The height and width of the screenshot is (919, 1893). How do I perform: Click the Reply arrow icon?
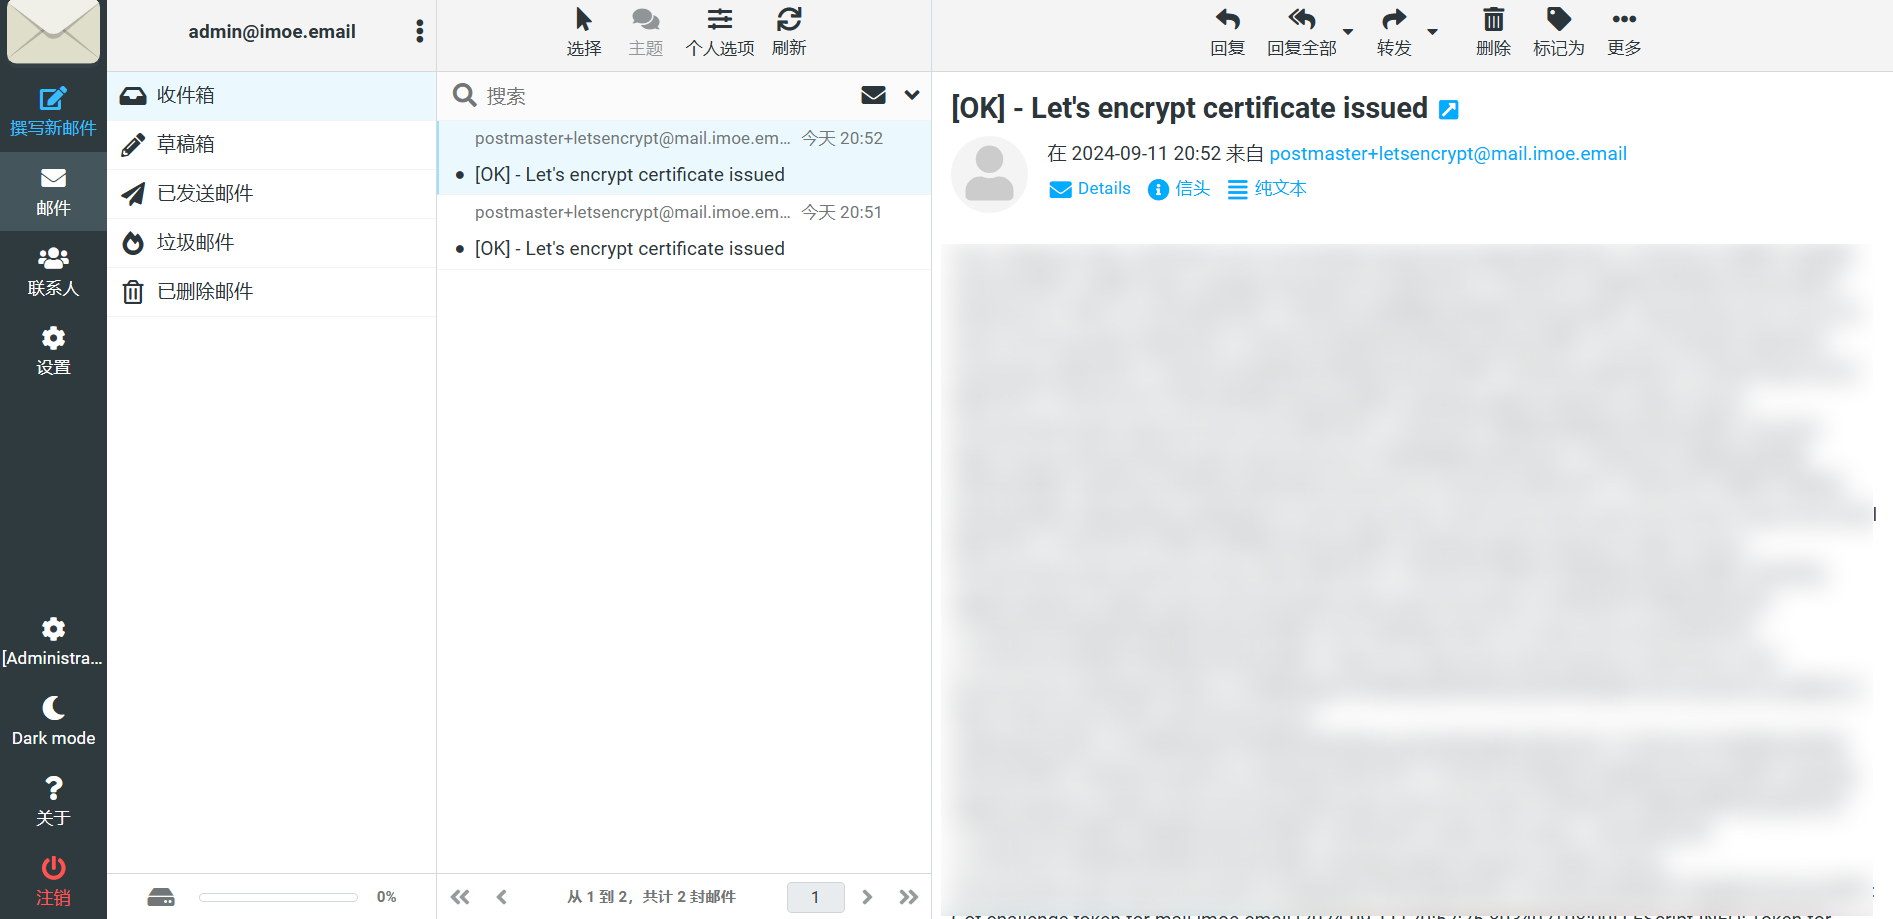click(x=1227, y=20)
